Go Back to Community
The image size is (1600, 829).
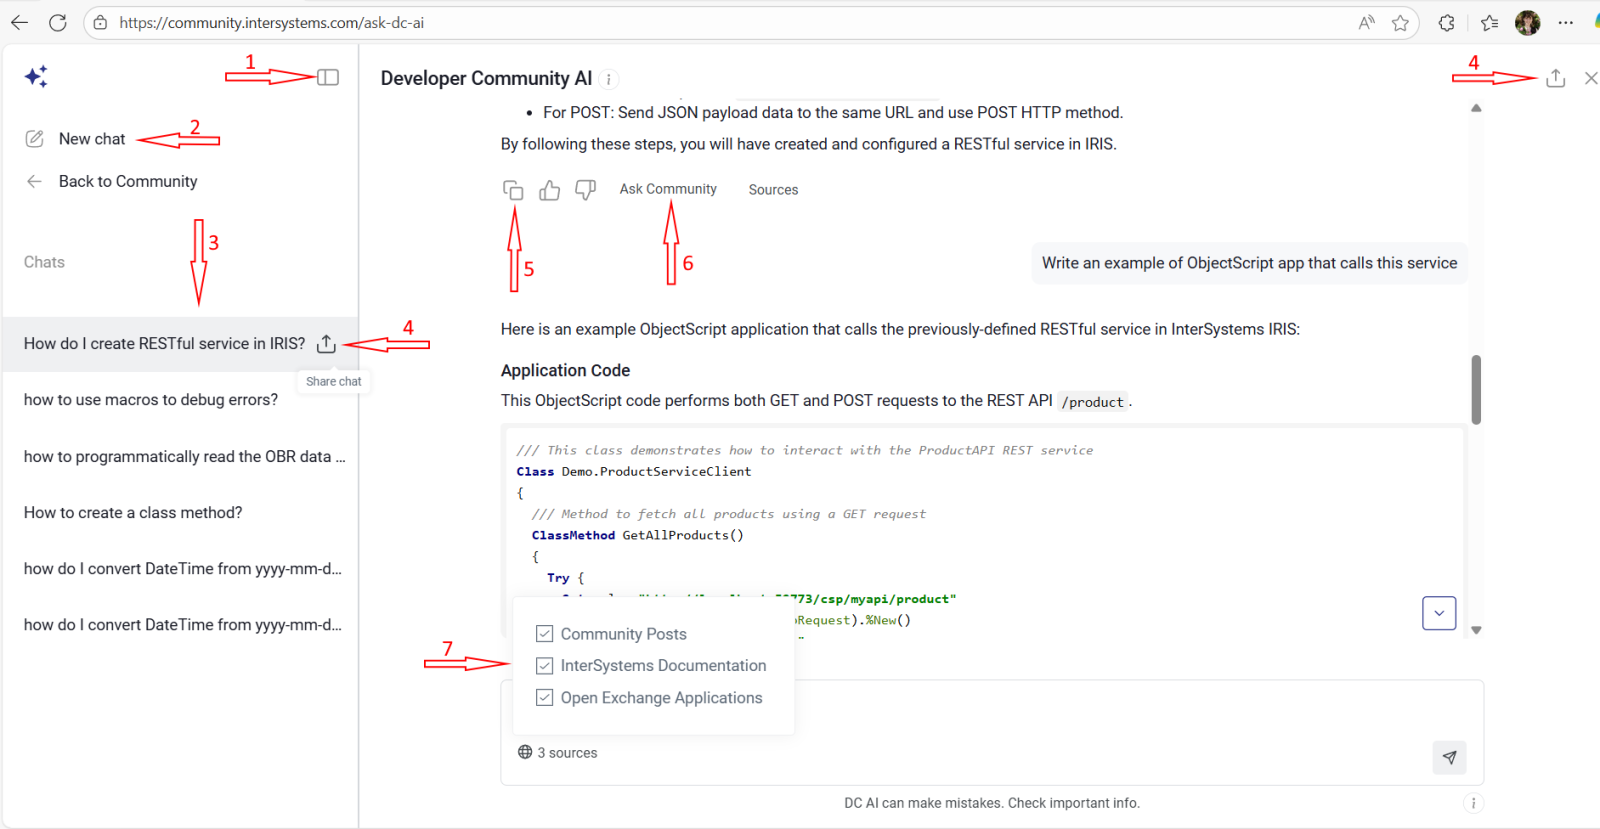pos(127,181)
